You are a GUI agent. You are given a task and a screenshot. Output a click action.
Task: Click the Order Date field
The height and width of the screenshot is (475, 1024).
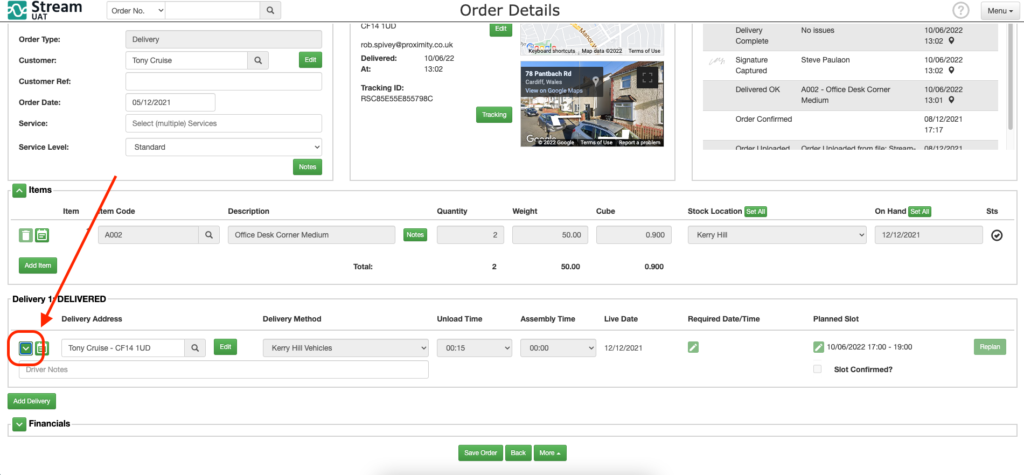point(170,103)
